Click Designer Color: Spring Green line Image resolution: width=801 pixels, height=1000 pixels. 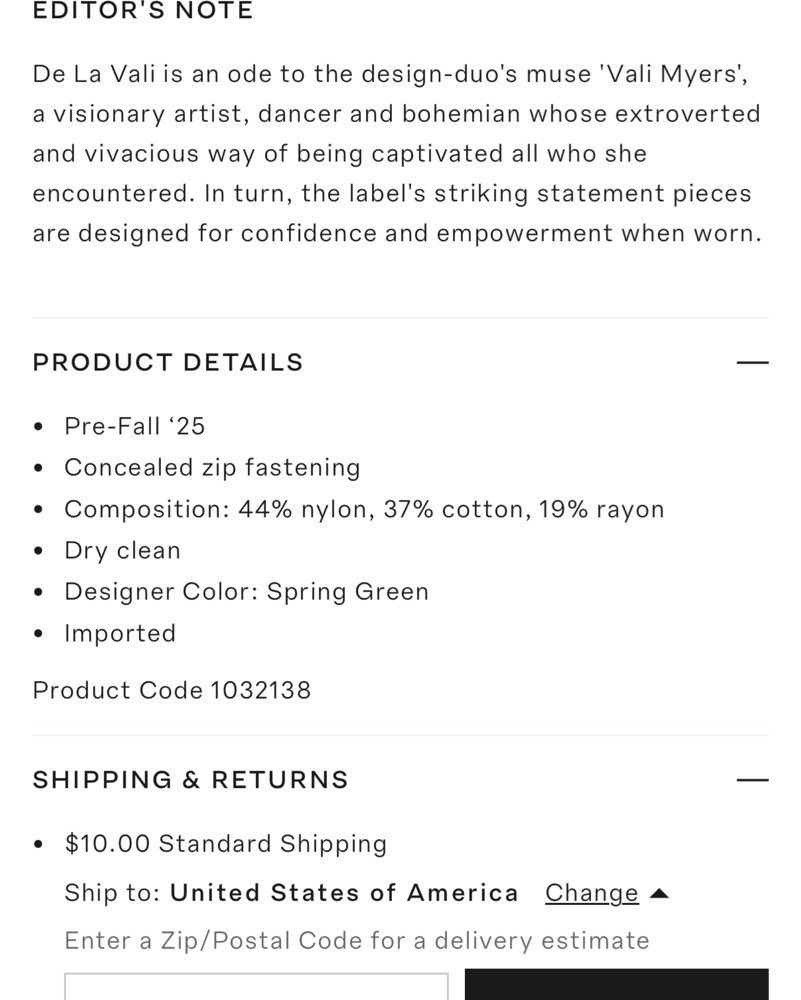(246, 592)
